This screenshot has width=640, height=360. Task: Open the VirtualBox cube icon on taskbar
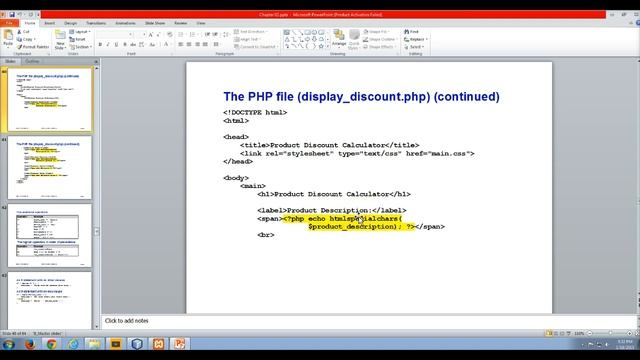[x=137, y=344]
